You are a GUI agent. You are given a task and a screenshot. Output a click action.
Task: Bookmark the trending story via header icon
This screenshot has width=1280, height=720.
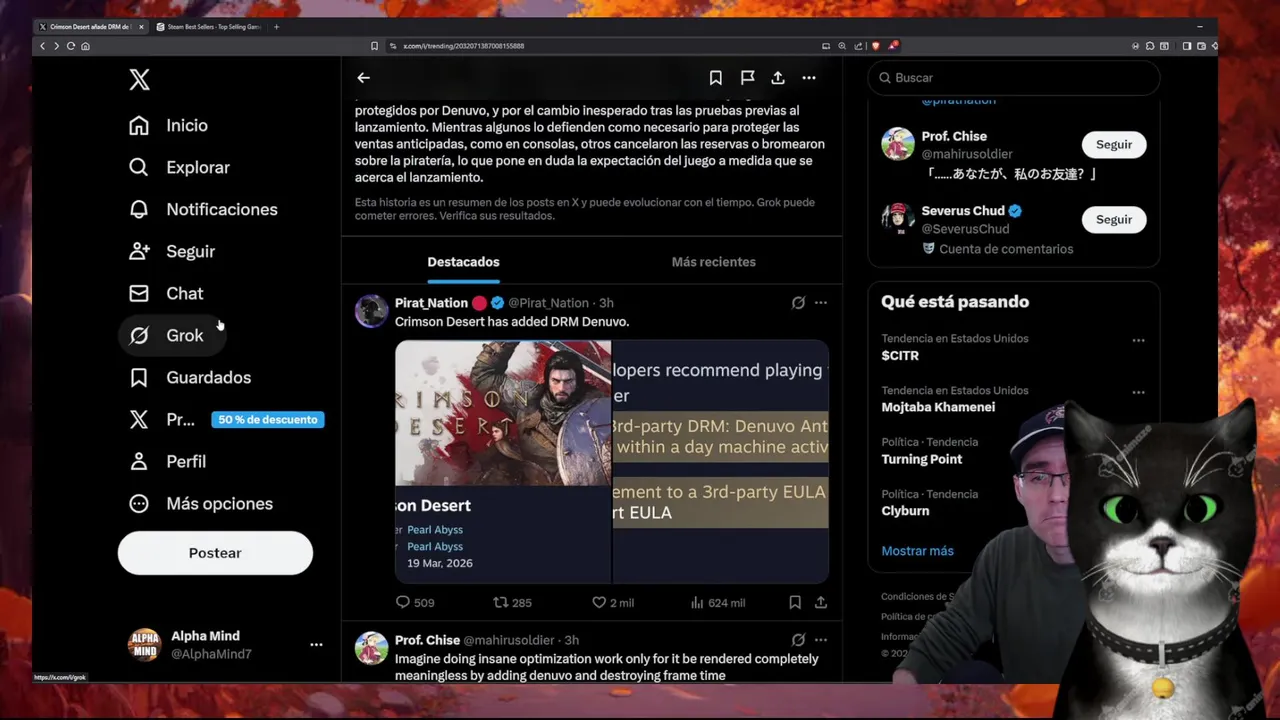(x=716, y=77)
